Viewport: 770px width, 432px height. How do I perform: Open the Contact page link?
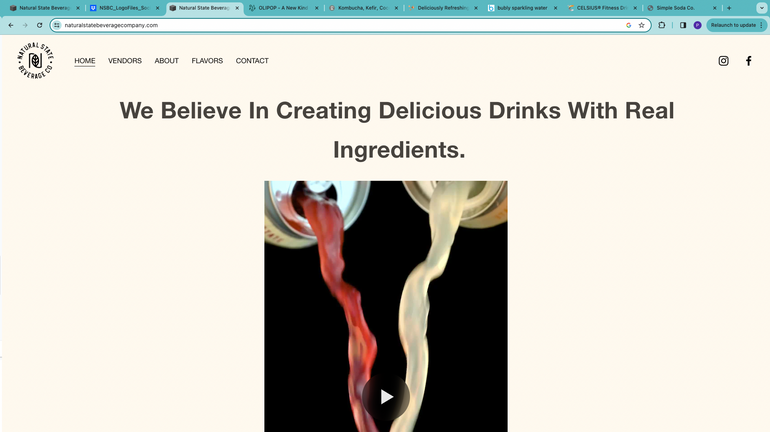(x=252, y=61)
